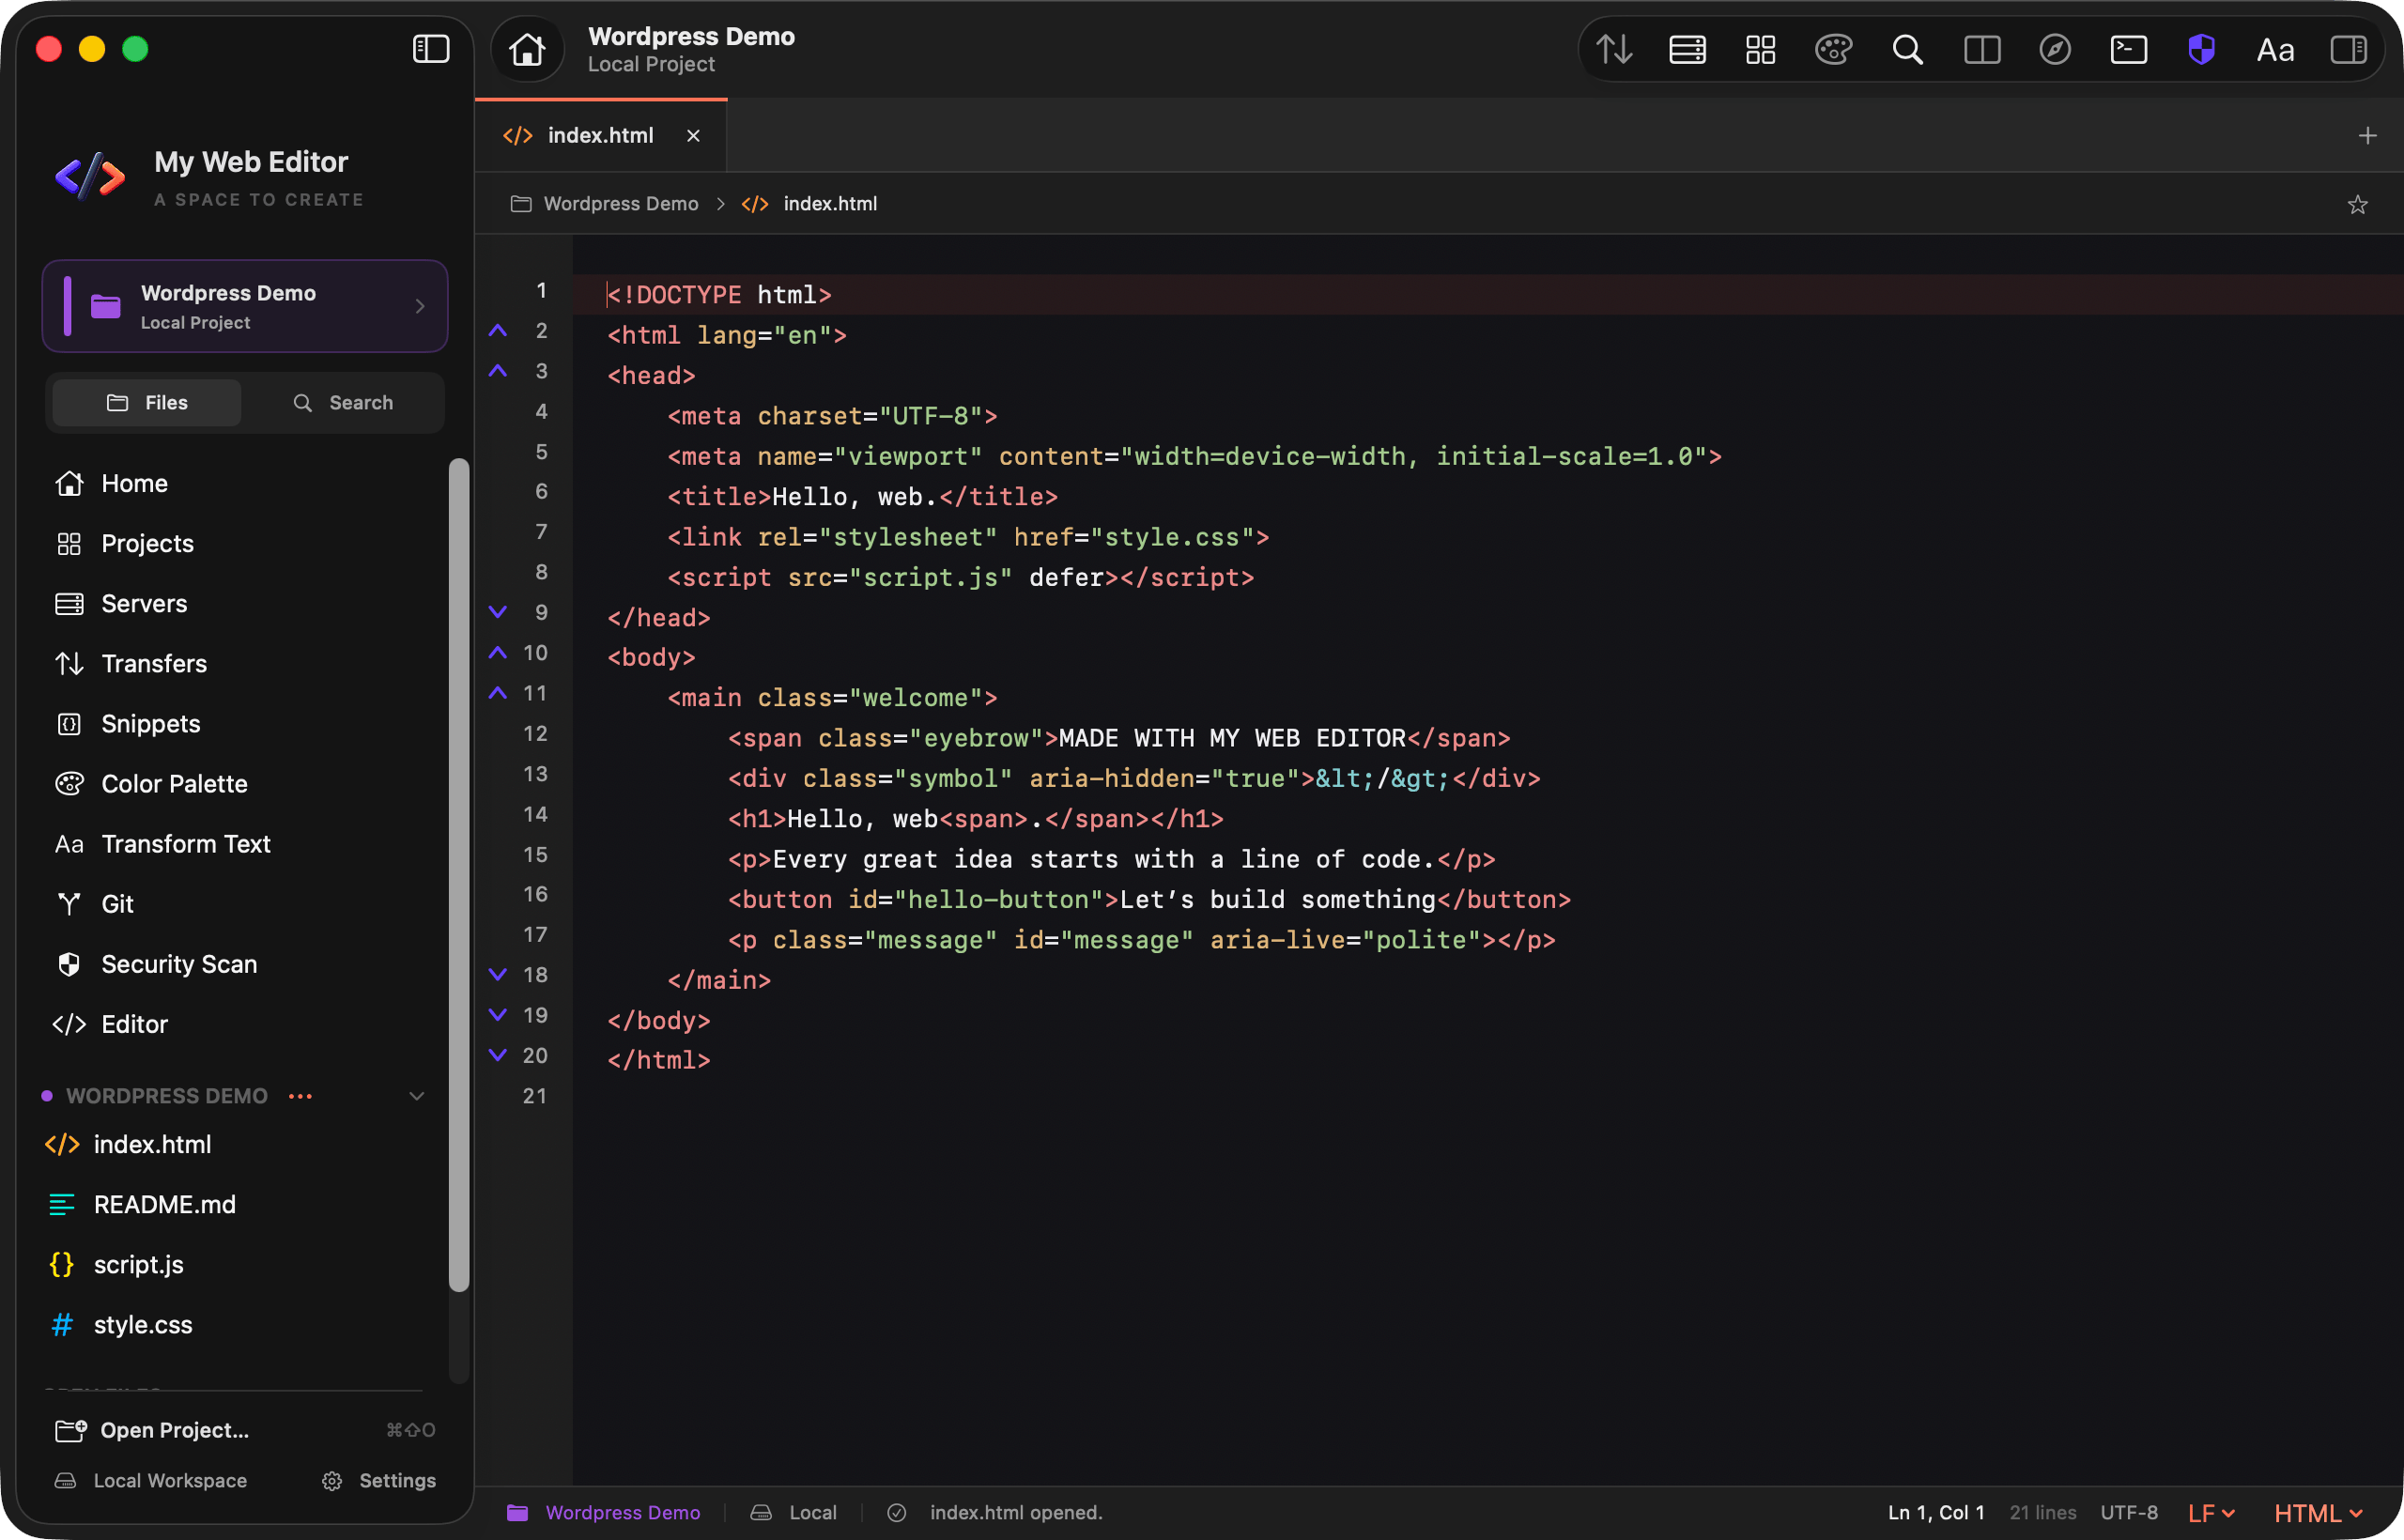Open the compass preview toolbar icon
2404x1540 pixels.
click(x=2055, y=49)
